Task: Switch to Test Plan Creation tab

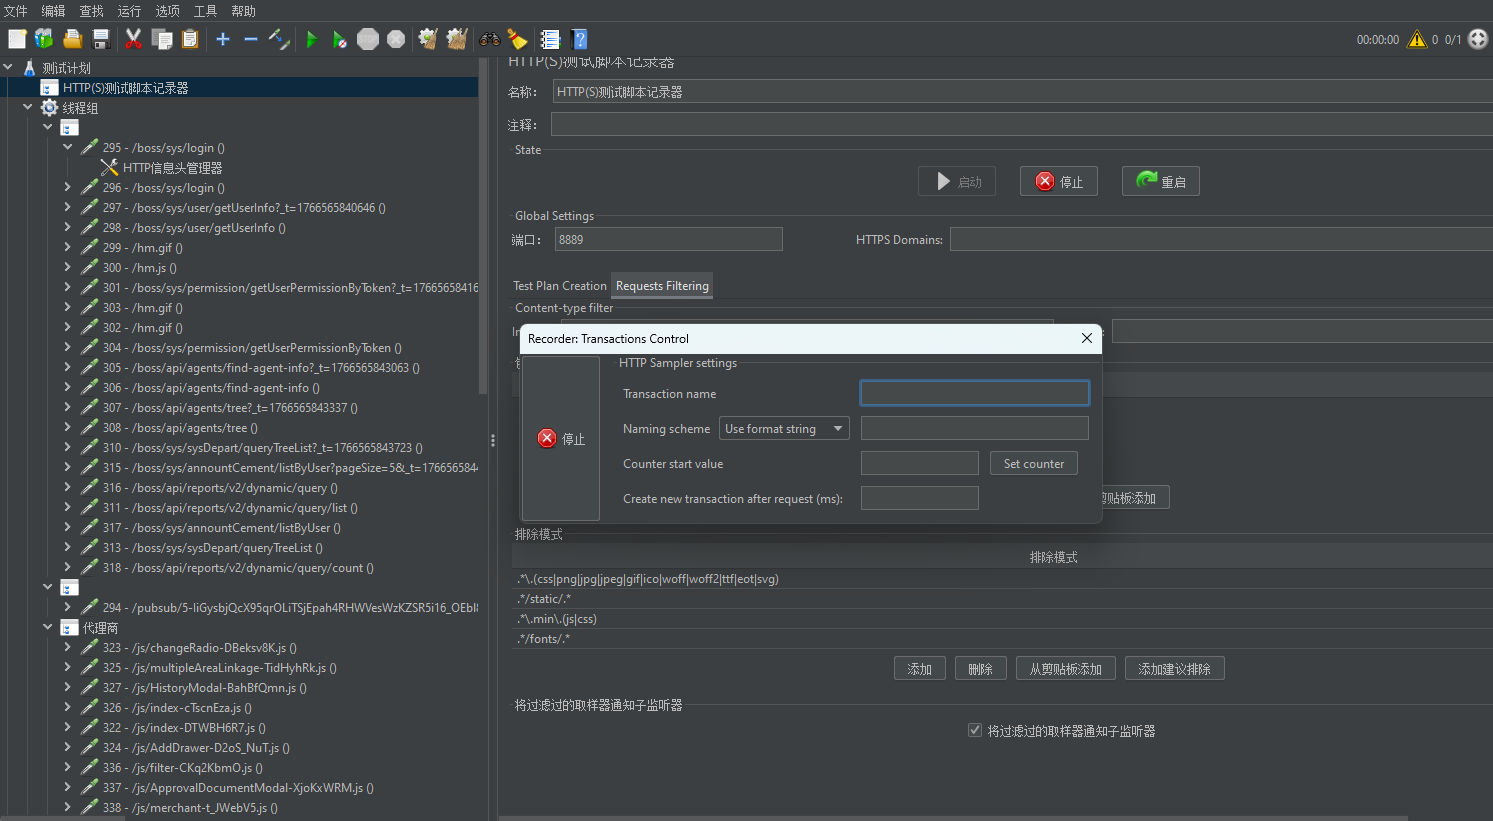Action: pyautogui.click(x=560, y=286)
